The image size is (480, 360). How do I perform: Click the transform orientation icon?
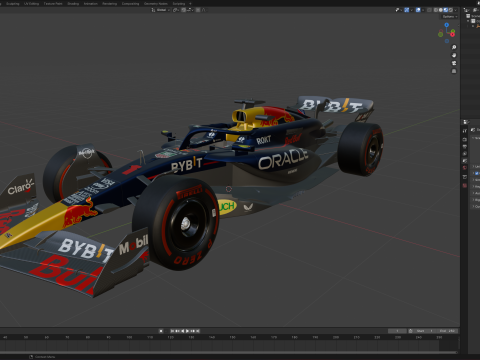tap(153, 10)
